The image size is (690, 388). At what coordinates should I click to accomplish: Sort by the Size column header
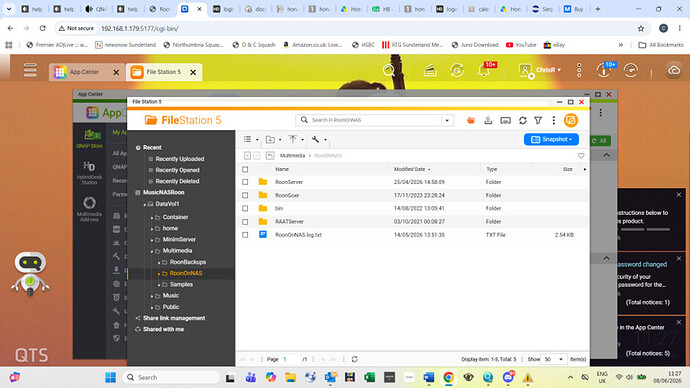coord(568,169)
